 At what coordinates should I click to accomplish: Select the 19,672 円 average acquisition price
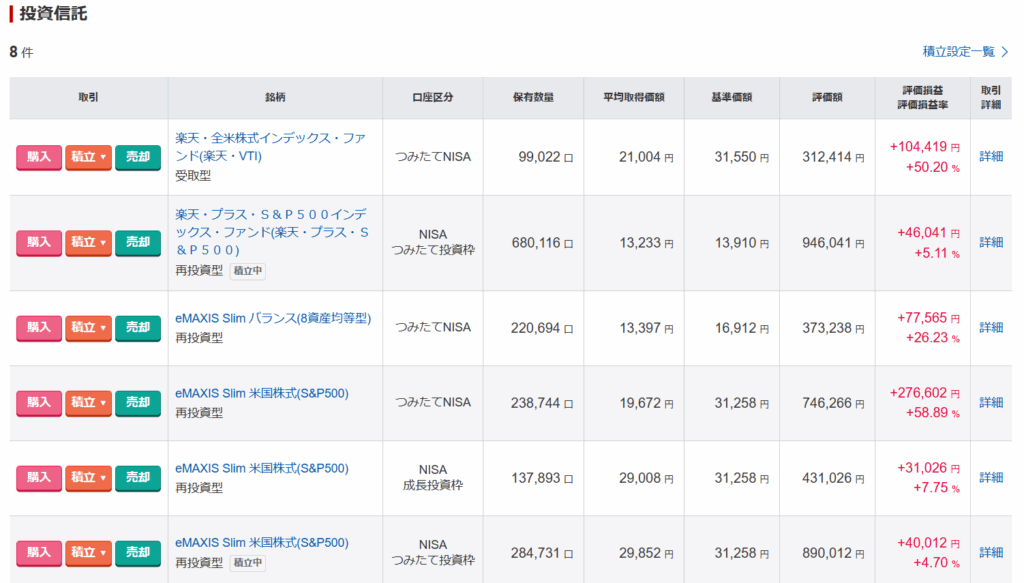pos(647,403)
